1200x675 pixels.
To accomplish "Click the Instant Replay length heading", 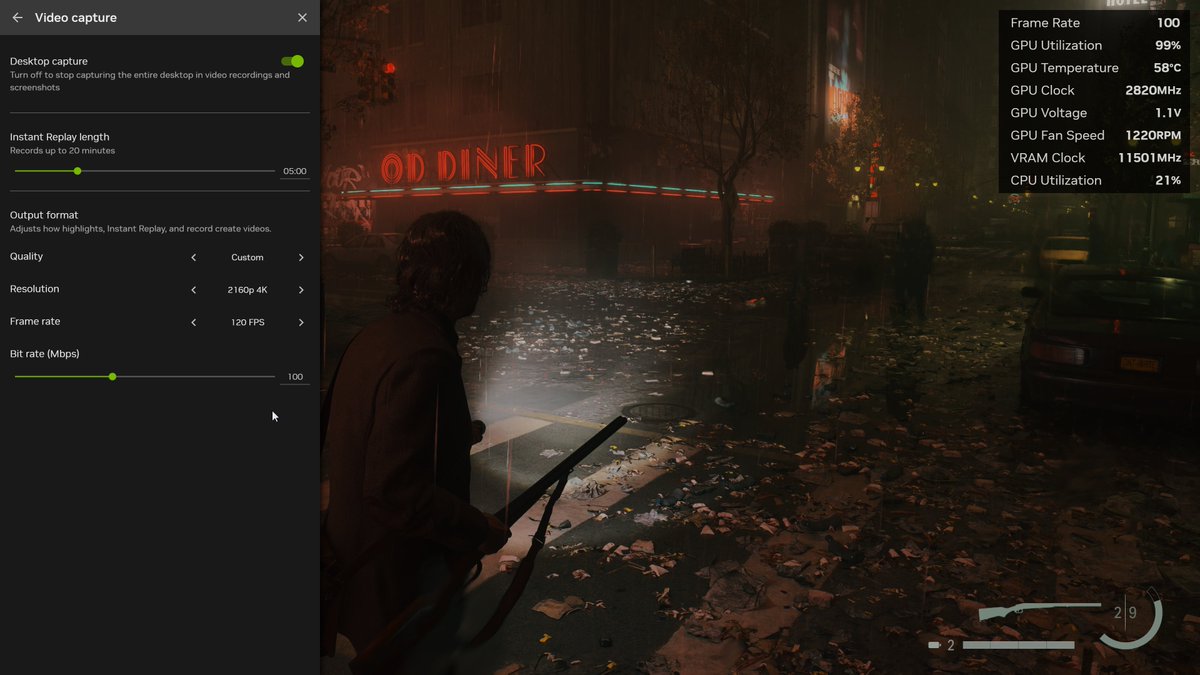I will point(60,137).
